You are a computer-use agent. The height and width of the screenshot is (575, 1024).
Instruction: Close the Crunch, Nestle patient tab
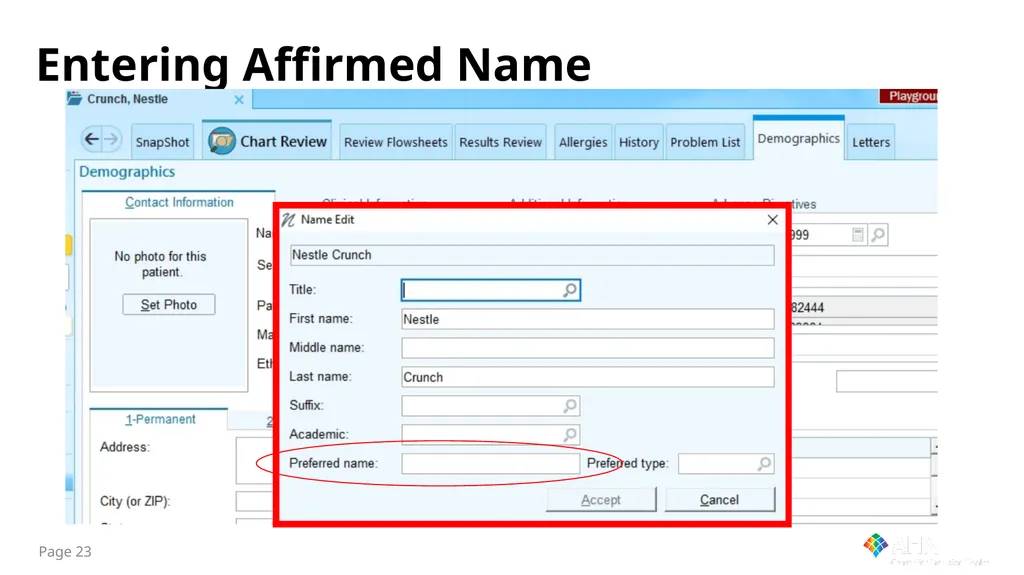point(239,99)
